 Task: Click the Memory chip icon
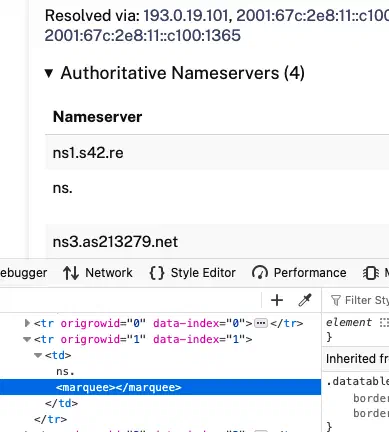click(371, 273)
